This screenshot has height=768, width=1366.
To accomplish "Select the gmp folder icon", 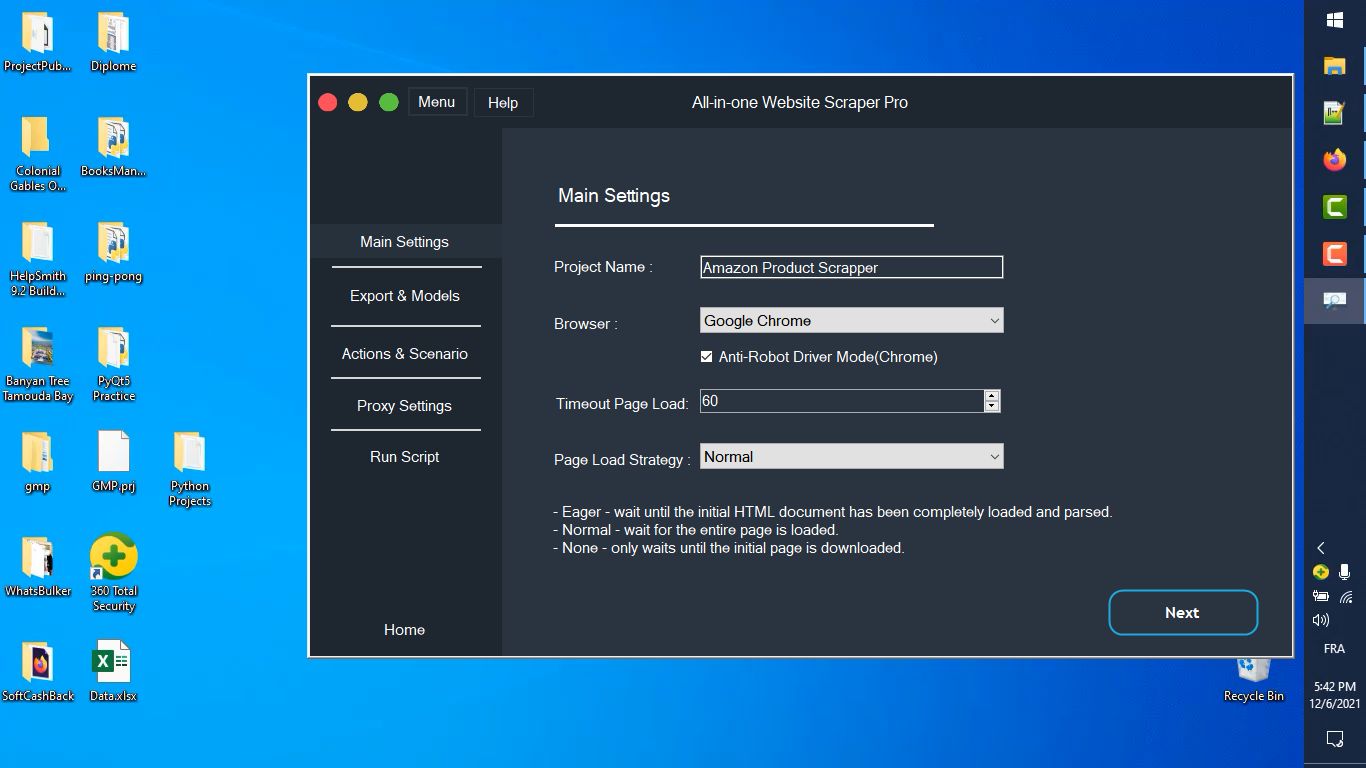I will 38,464.
